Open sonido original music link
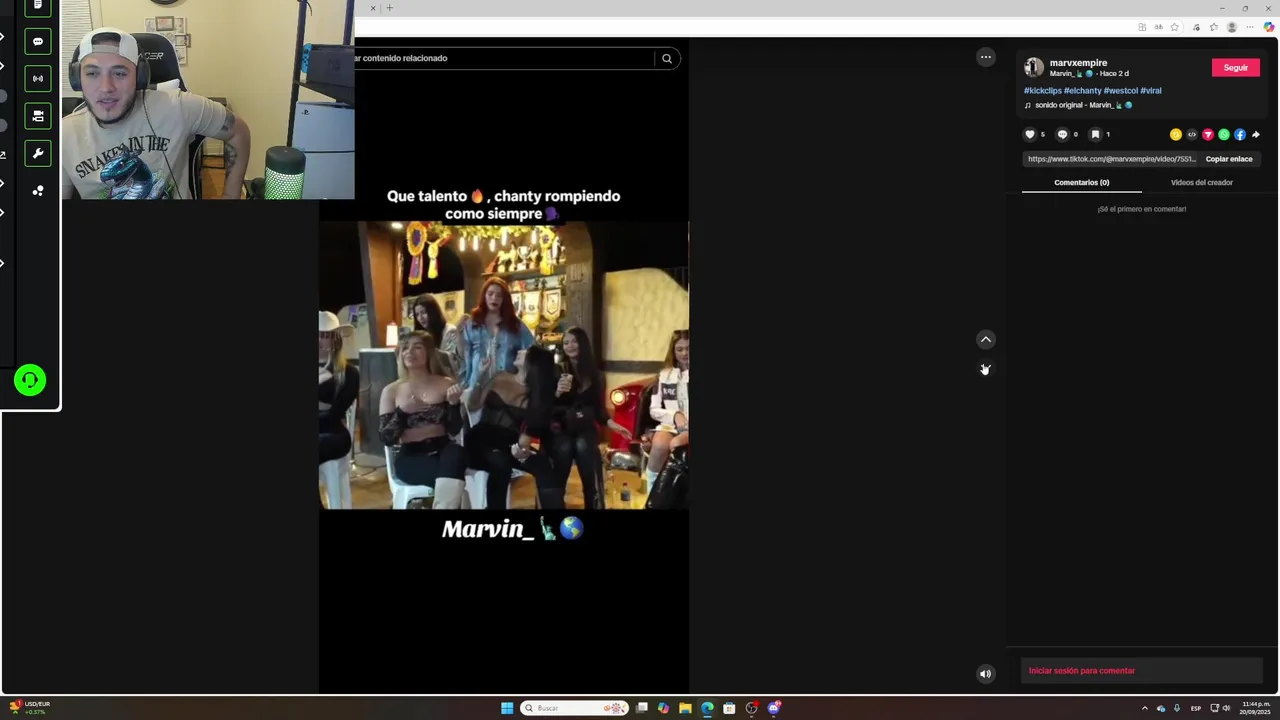 click(x=1079, y=105)
